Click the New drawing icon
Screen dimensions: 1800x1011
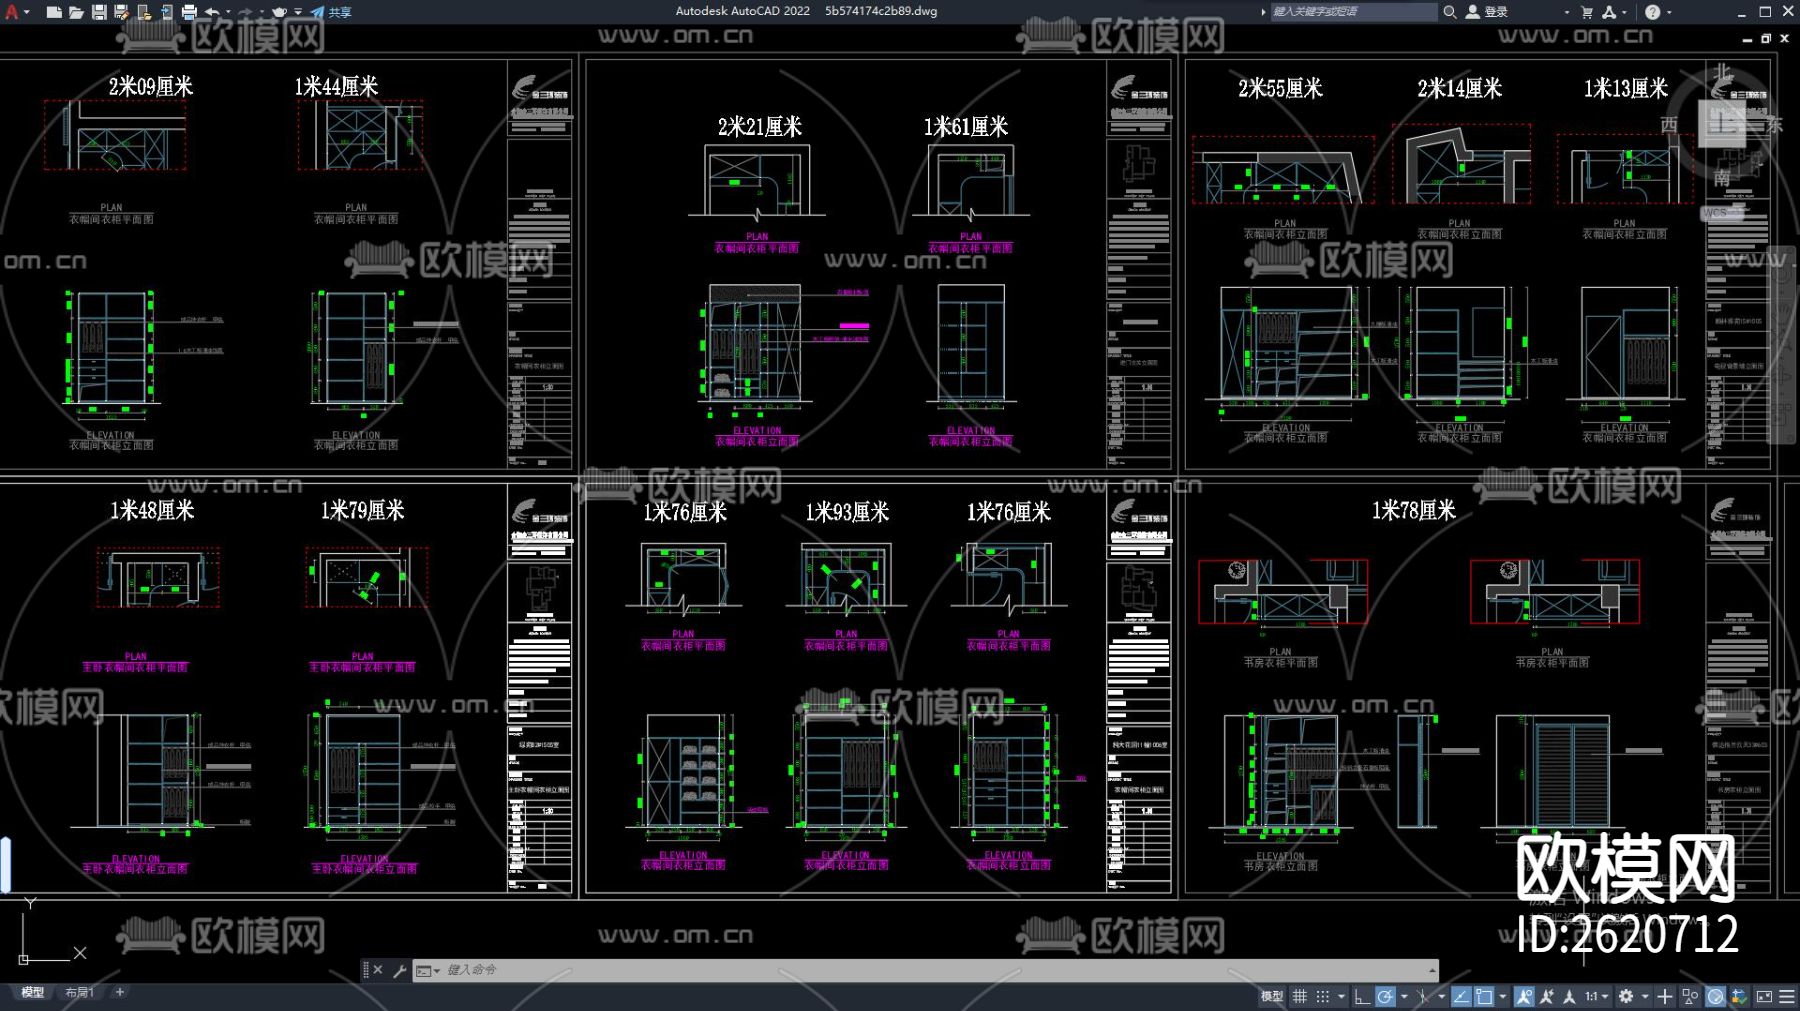point(54,12)
